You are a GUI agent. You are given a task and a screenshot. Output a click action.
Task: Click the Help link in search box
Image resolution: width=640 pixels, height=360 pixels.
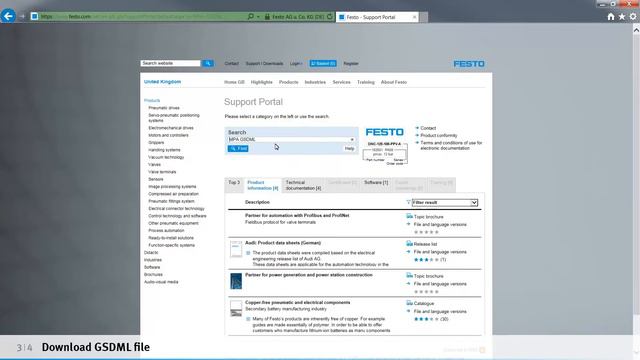click(349, 149)
